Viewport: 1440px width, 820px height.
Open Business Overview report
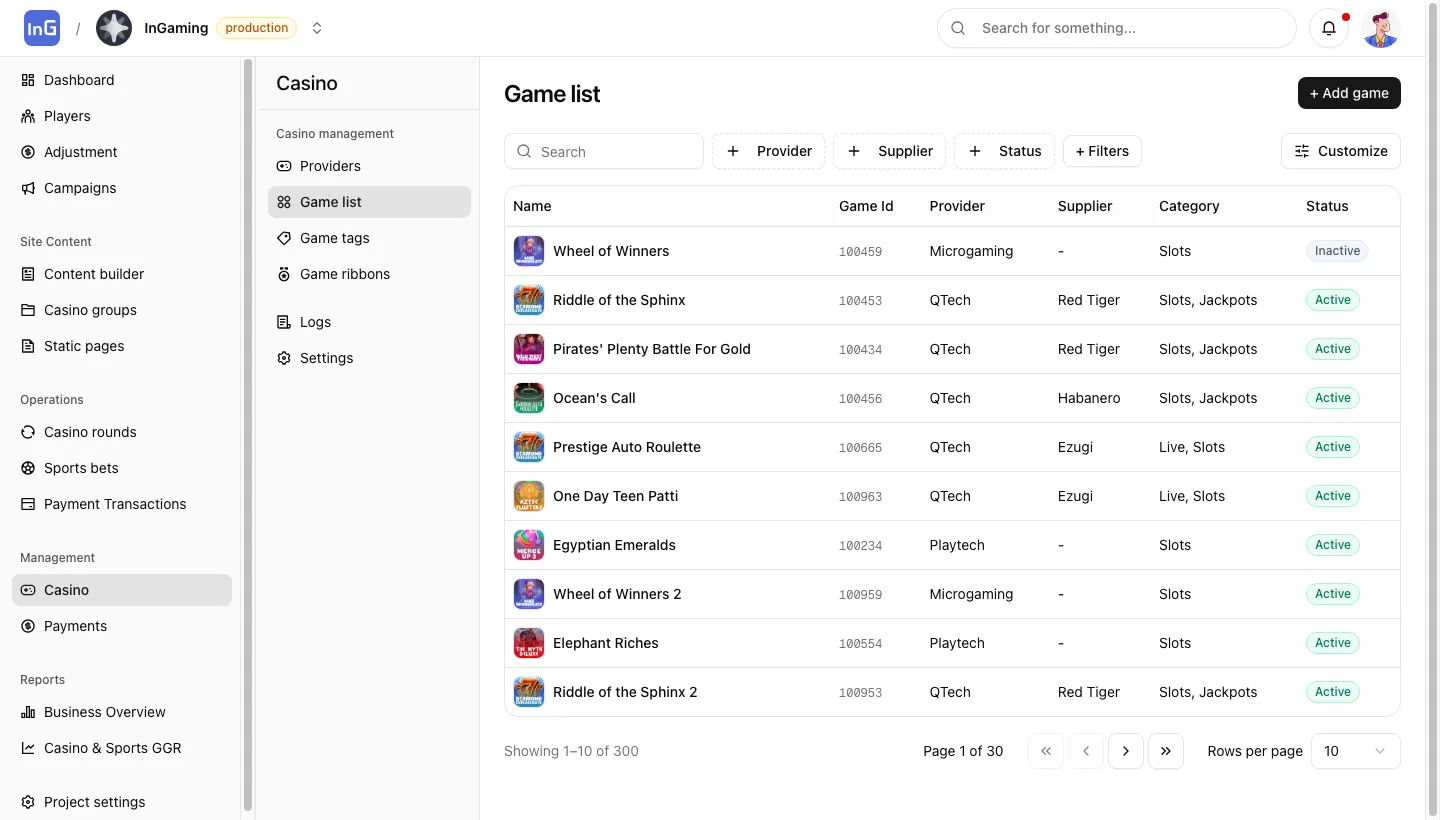(x=104, y=712)
